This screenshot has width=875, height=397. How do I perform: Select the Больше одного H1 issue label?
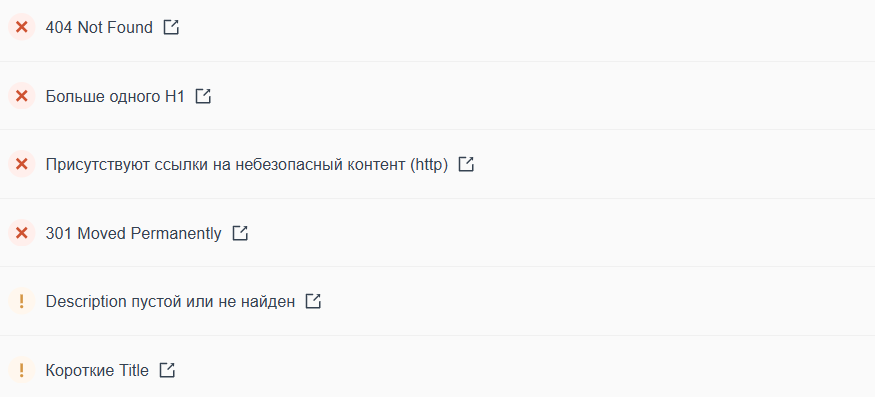pos(115,96)
